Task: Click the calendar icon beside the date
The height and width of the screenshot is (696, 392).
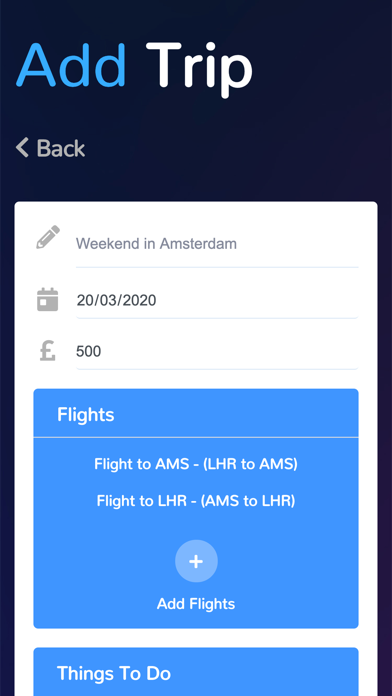Action: point(48,299)
